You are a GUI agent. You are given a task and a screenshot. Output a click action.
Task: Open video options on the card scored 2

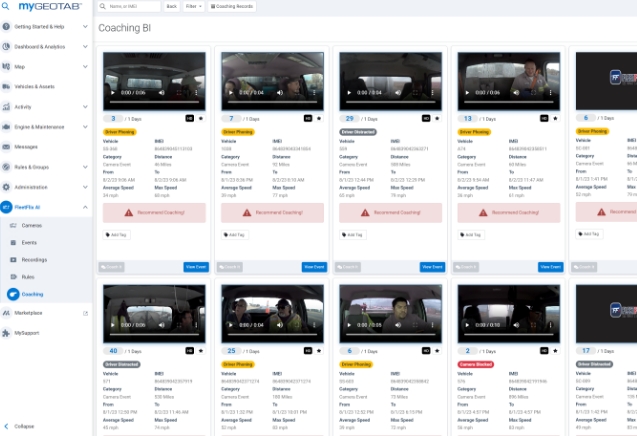tap(550, 325)
